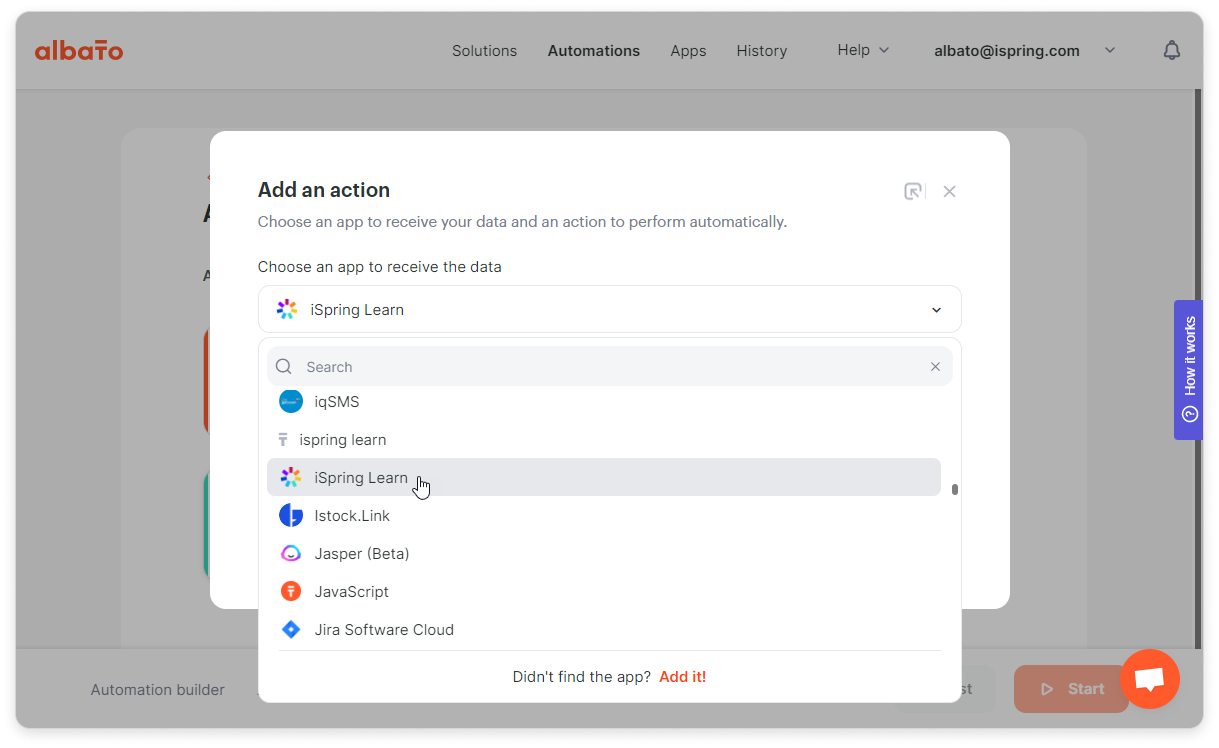Click the 'Add it!' link
The width and height of the screenshot is (1219, 748).
tap(682, 677)
